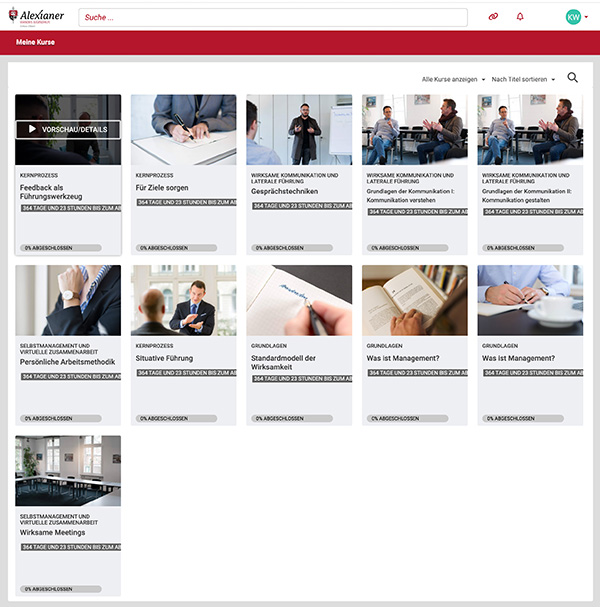600x607 pixels.
Task: Open the 'Gesprächstechniken' course title
Action: click(284, 191)
